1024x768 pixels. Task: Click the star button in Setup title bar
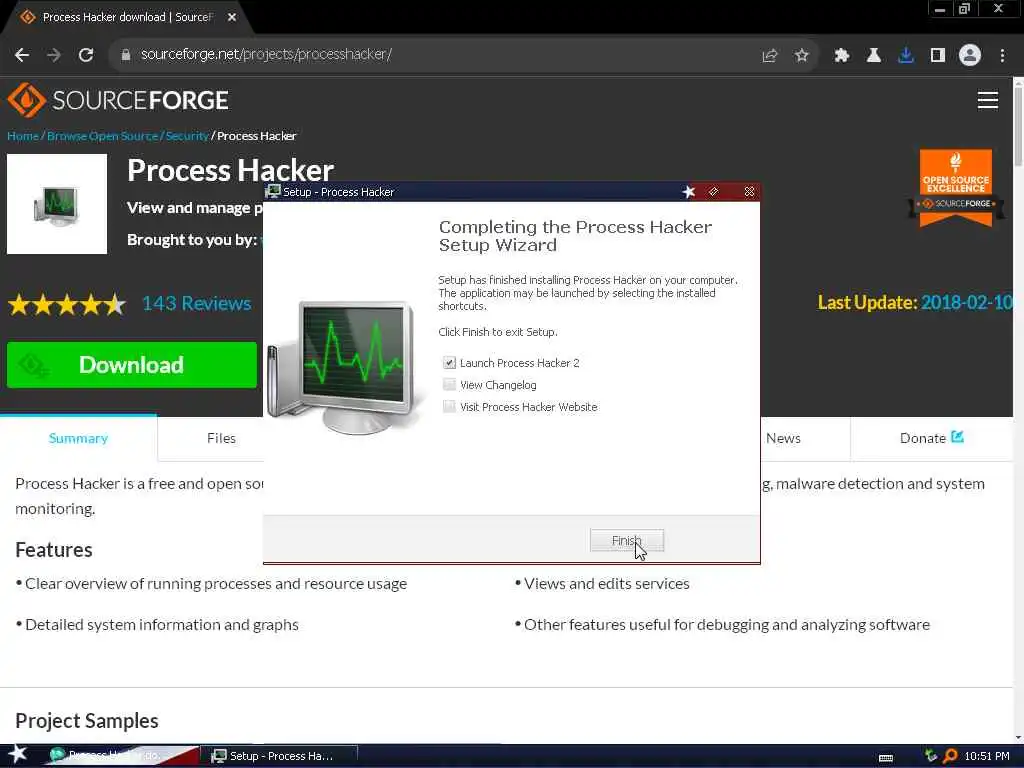(x=688, y=191)
